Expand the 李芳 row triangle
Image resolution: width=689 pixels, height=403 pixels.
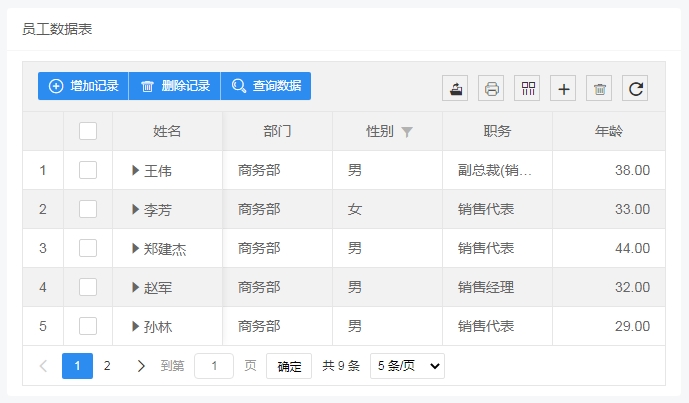pos(135,209)
